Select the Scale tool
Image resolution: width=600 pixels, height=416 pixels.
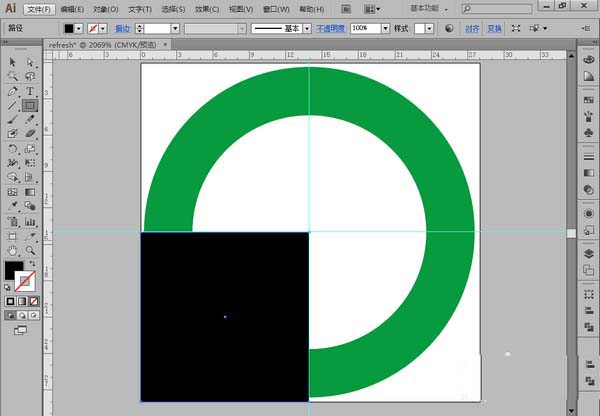pos(30,148)
